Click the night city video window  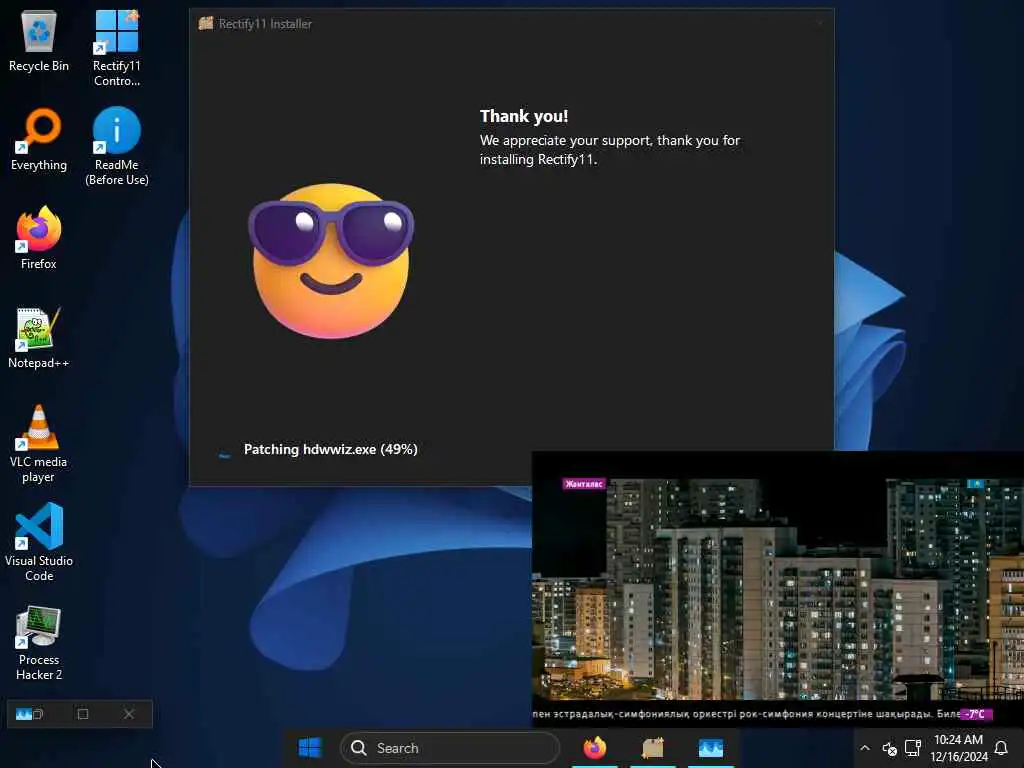[778, 587]
